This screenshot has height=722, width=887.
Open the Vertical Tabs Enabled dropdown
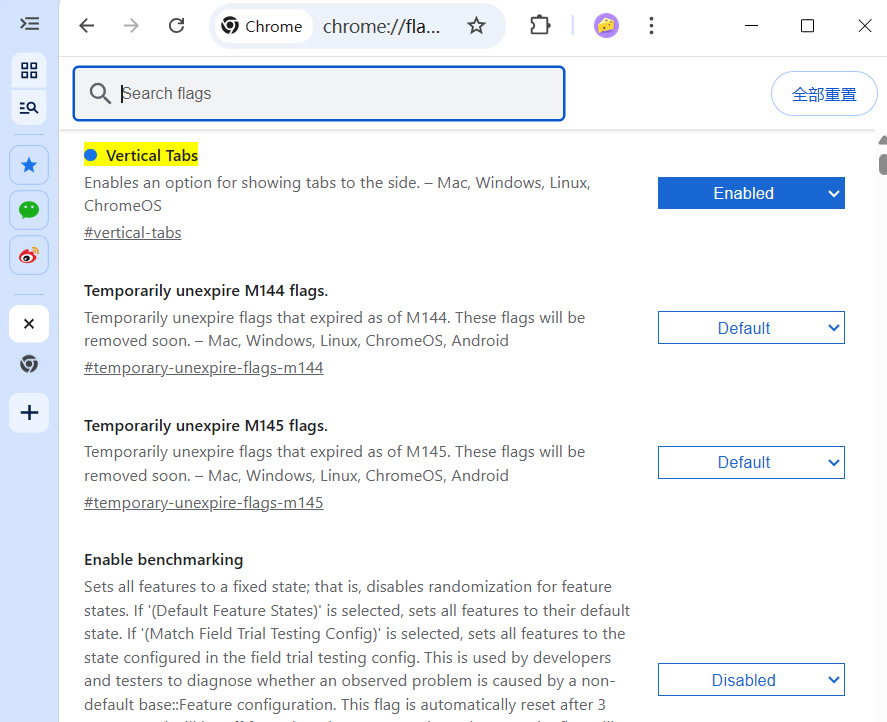[x=751, y=193]
